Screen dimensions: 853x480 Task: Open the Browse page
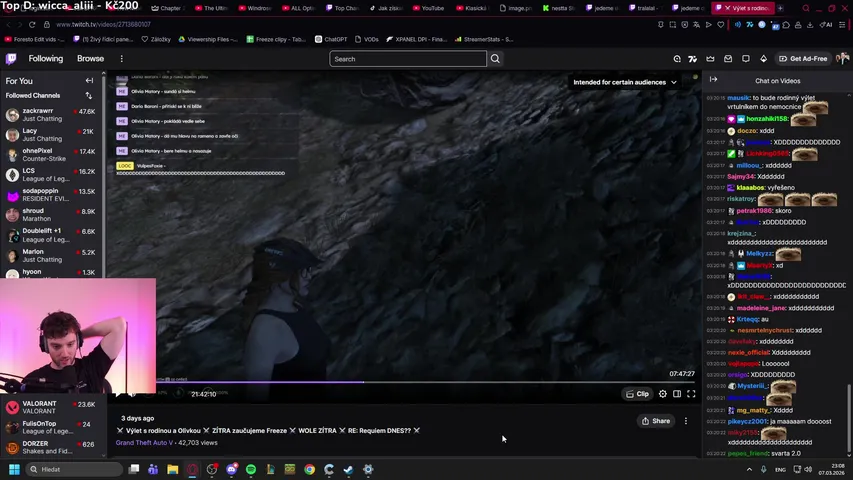[x=90, y=59]
